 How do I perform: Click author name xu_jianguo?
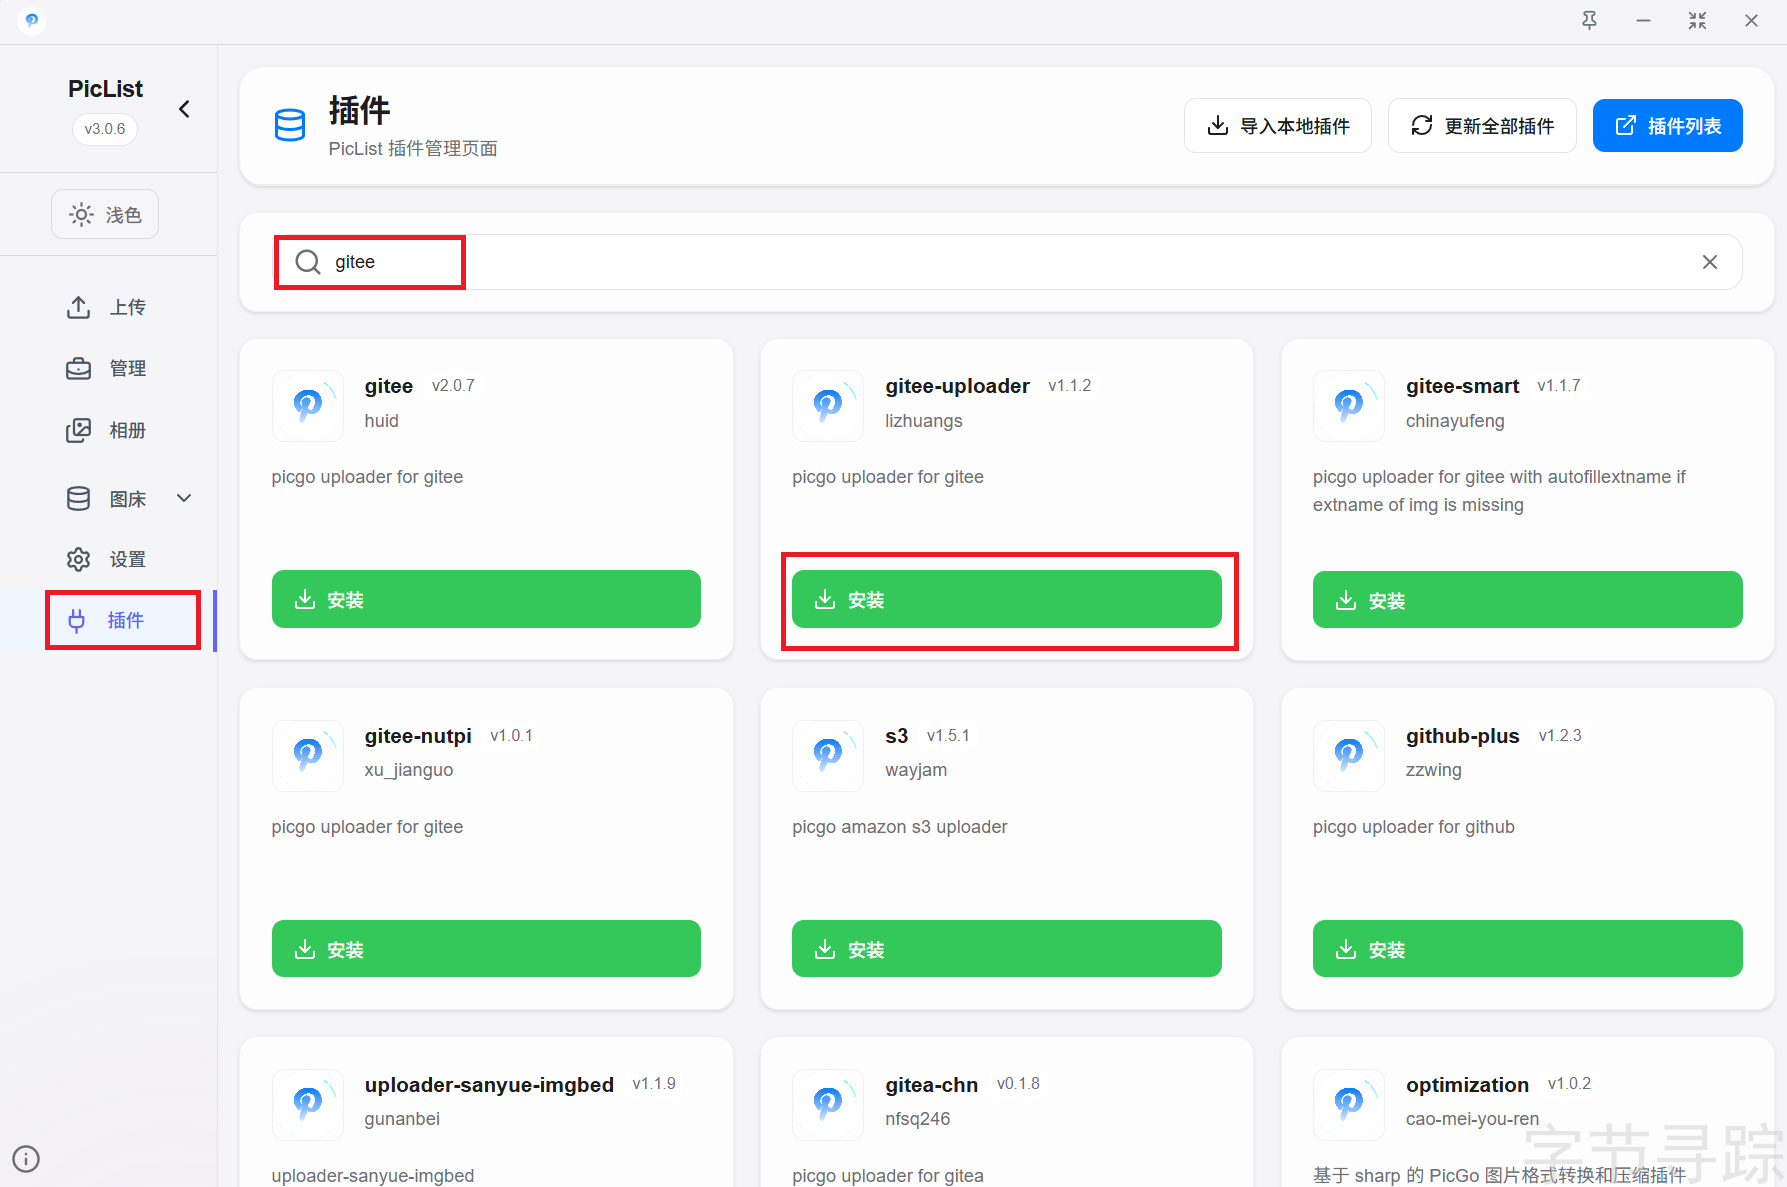[x=409, y=770]
